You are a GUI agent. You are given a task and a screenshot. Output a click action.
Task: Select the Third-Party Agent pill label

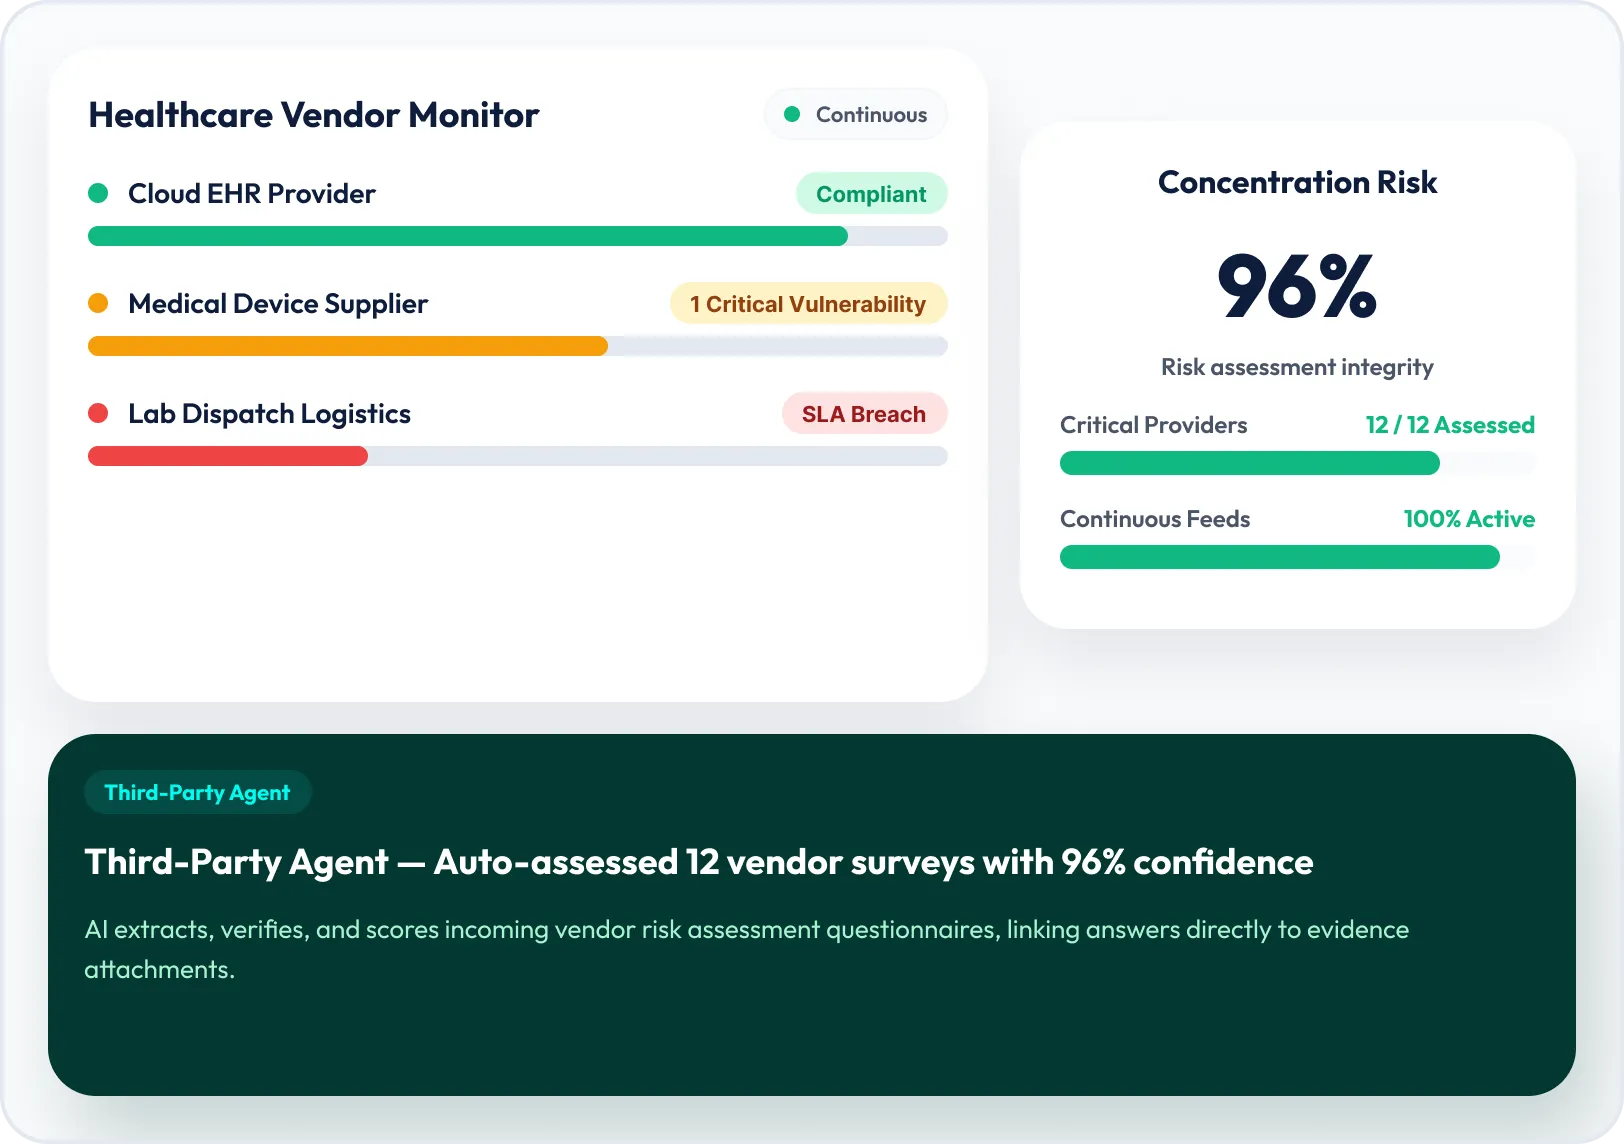197,792
